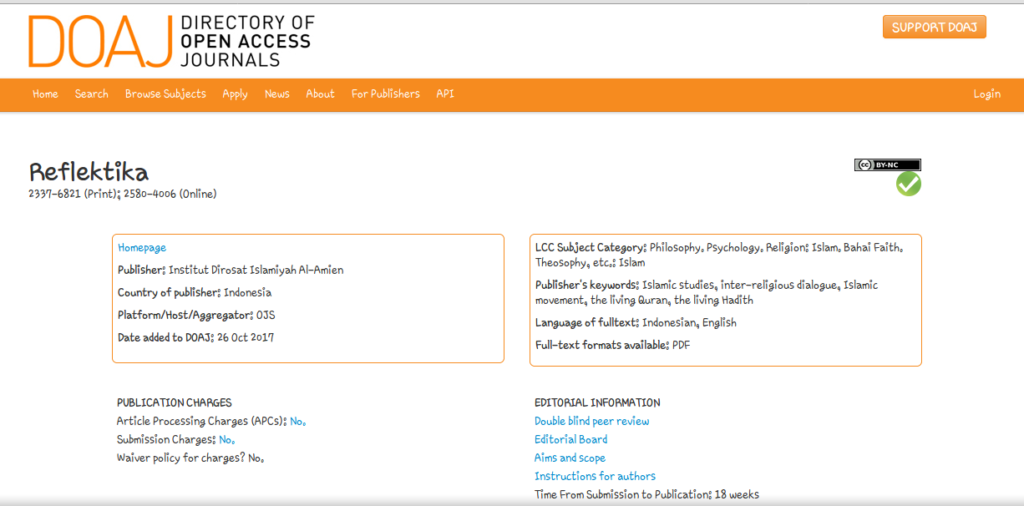The image size is (1024, 506).
Task: Click the Article Processing Charges 'No' link
Action: [x=297, y=421]
